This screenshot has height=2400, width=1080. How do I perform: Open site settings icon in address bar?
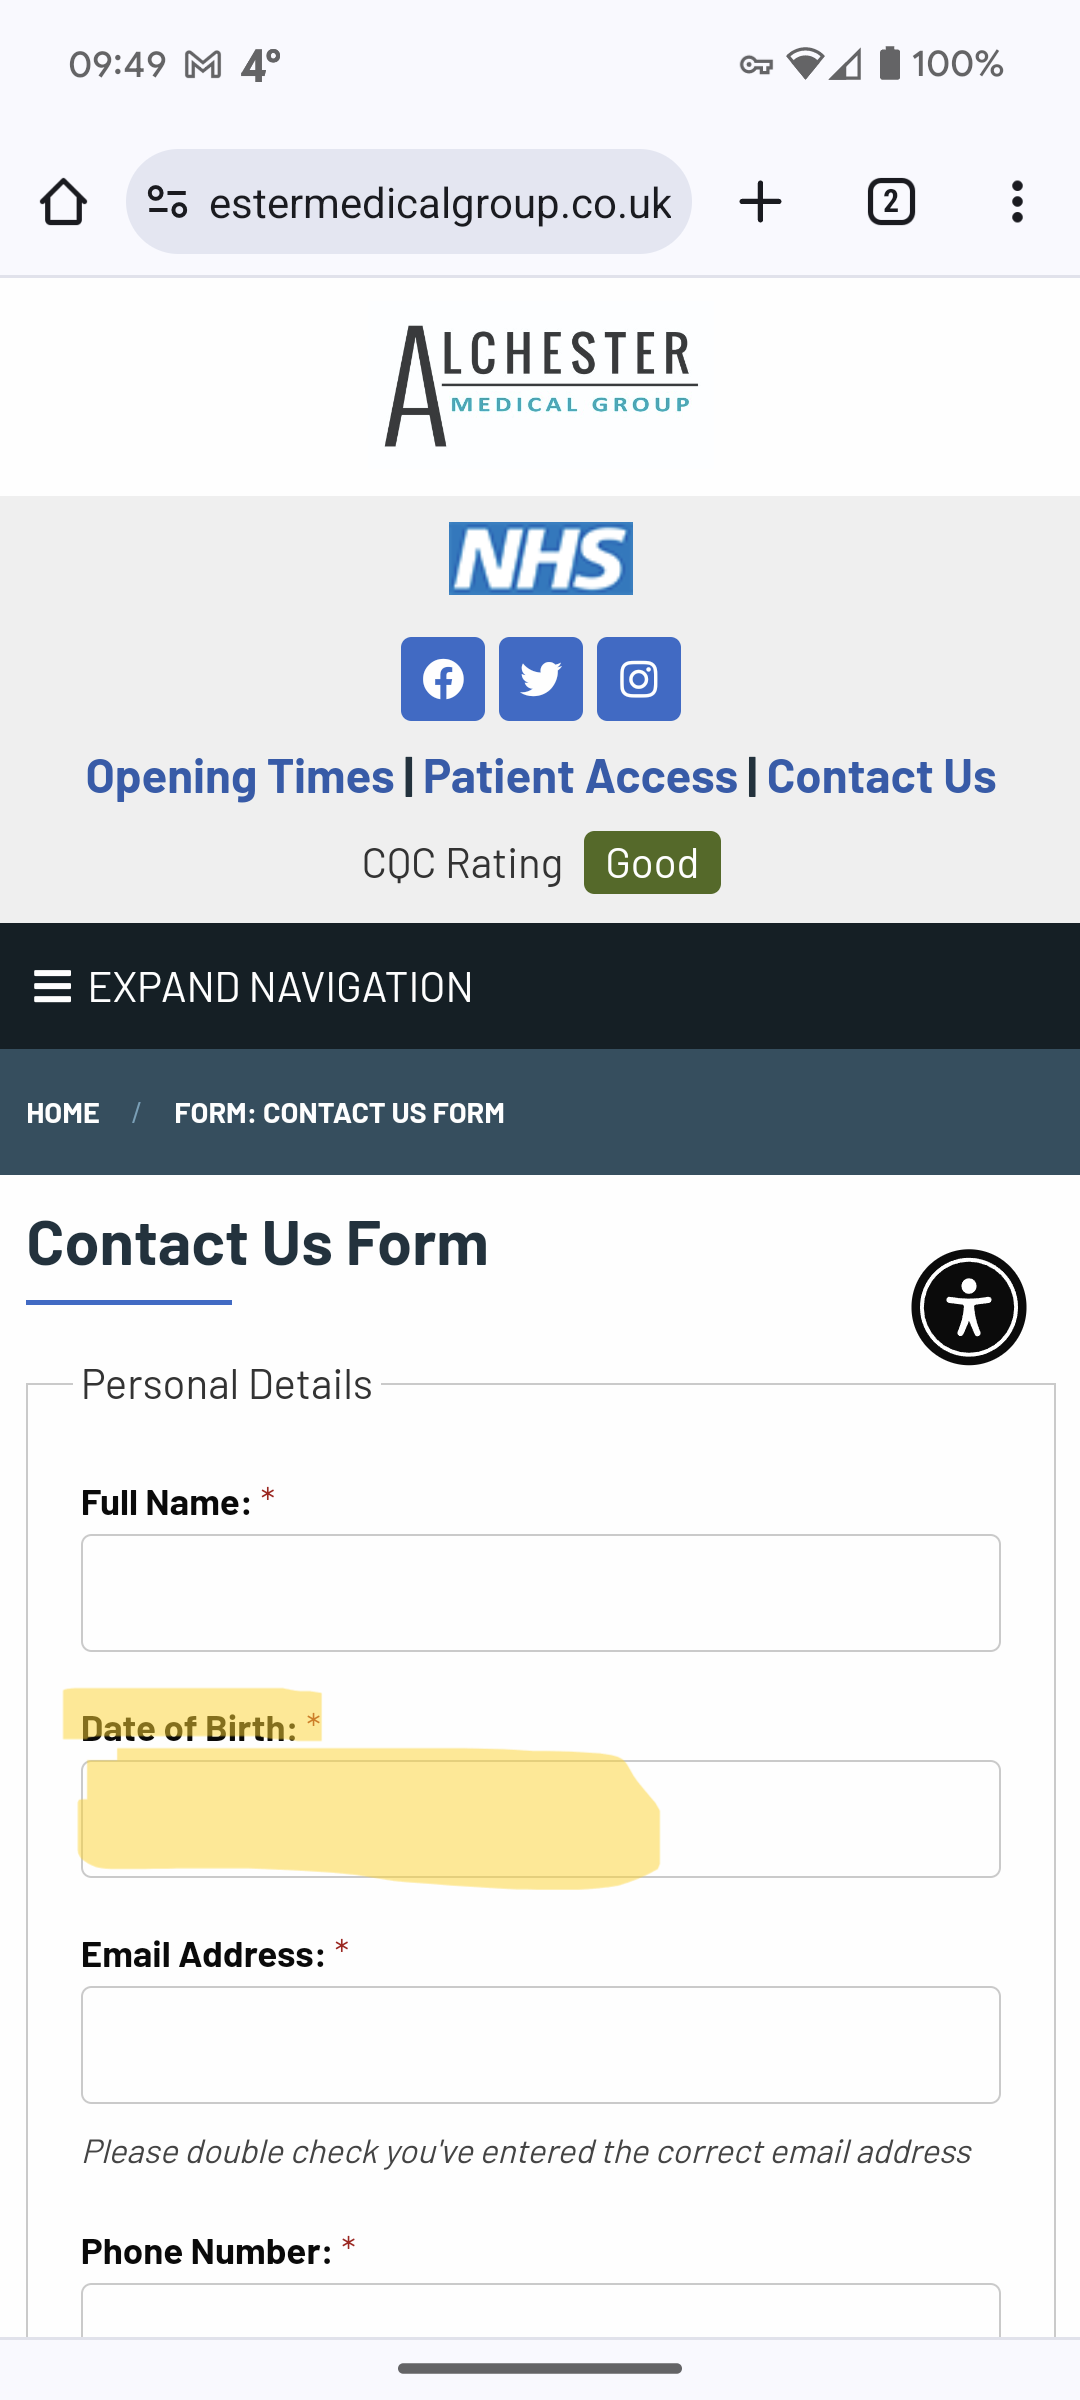pyautogui.click(x=167, y=202)
